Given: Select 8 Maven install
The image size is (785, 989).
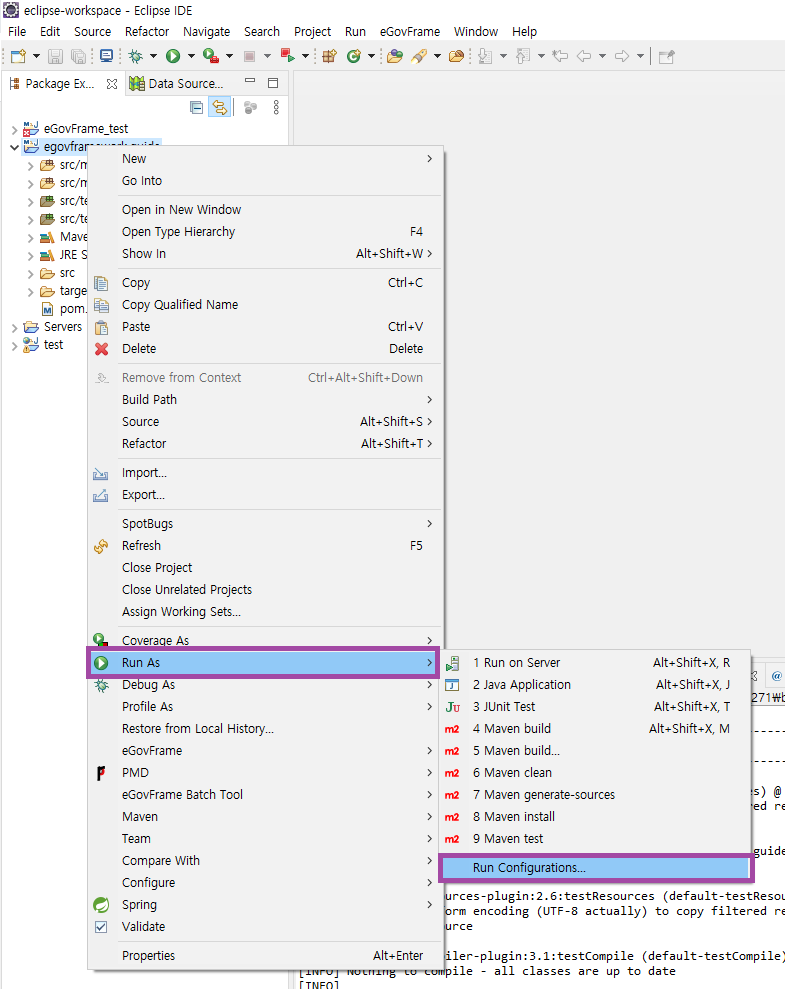Looking at the screenshot, I should pos(596,817).
